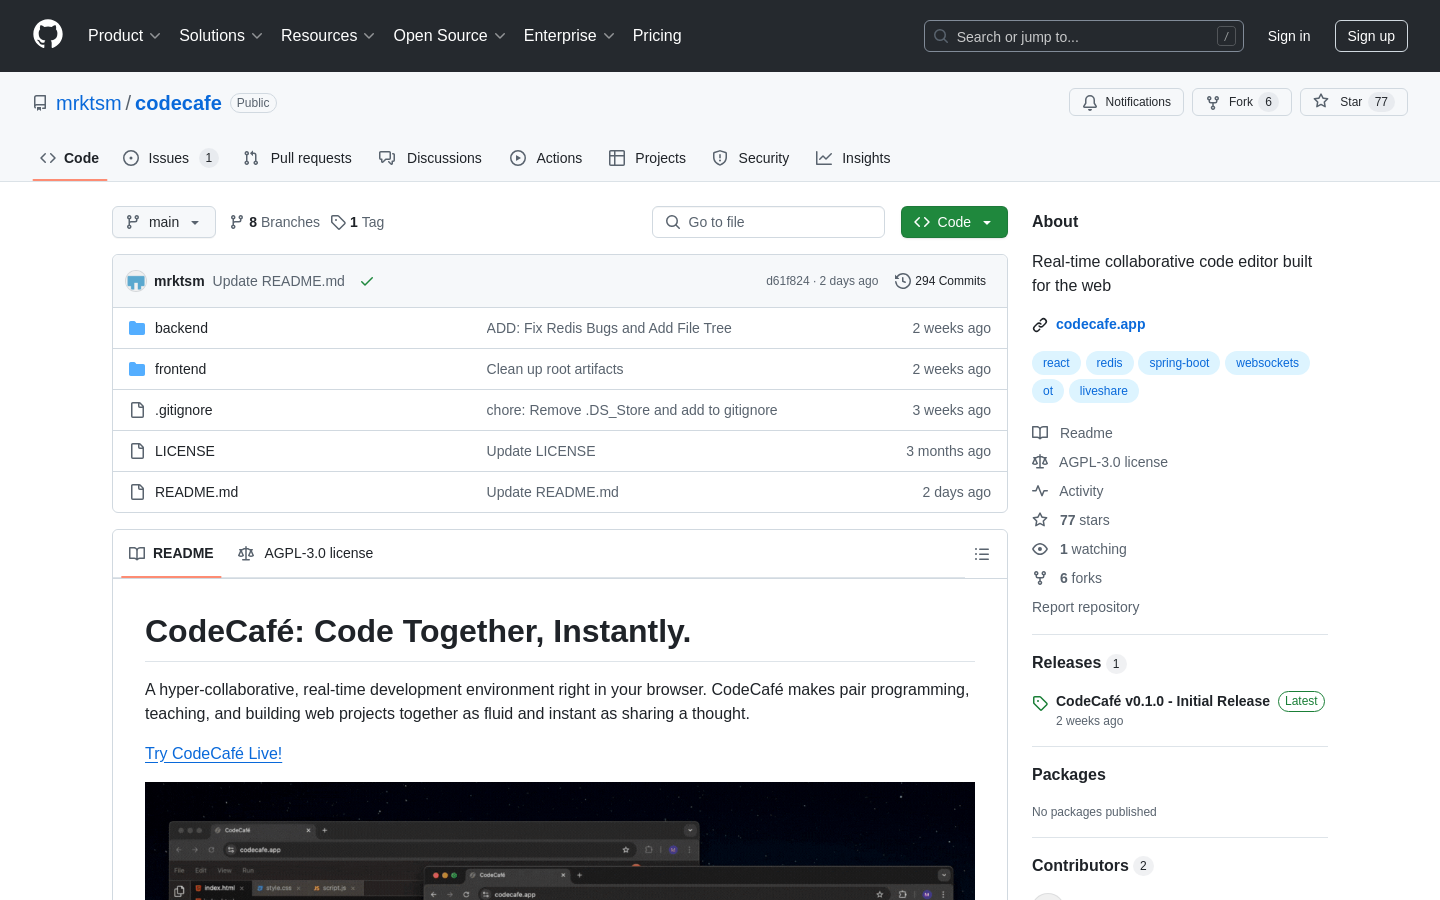This screenshot has height=900, width=1440.
Task: Click the react topic tag
Action: tap(1056, 363)
